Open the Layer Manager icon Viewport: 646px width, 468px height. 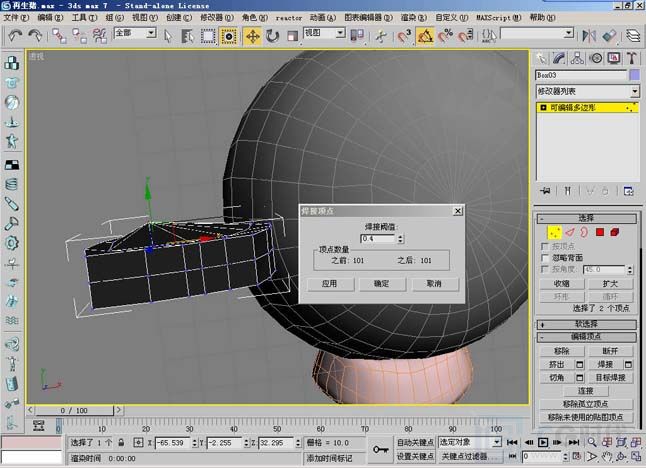tap(633, 36)
